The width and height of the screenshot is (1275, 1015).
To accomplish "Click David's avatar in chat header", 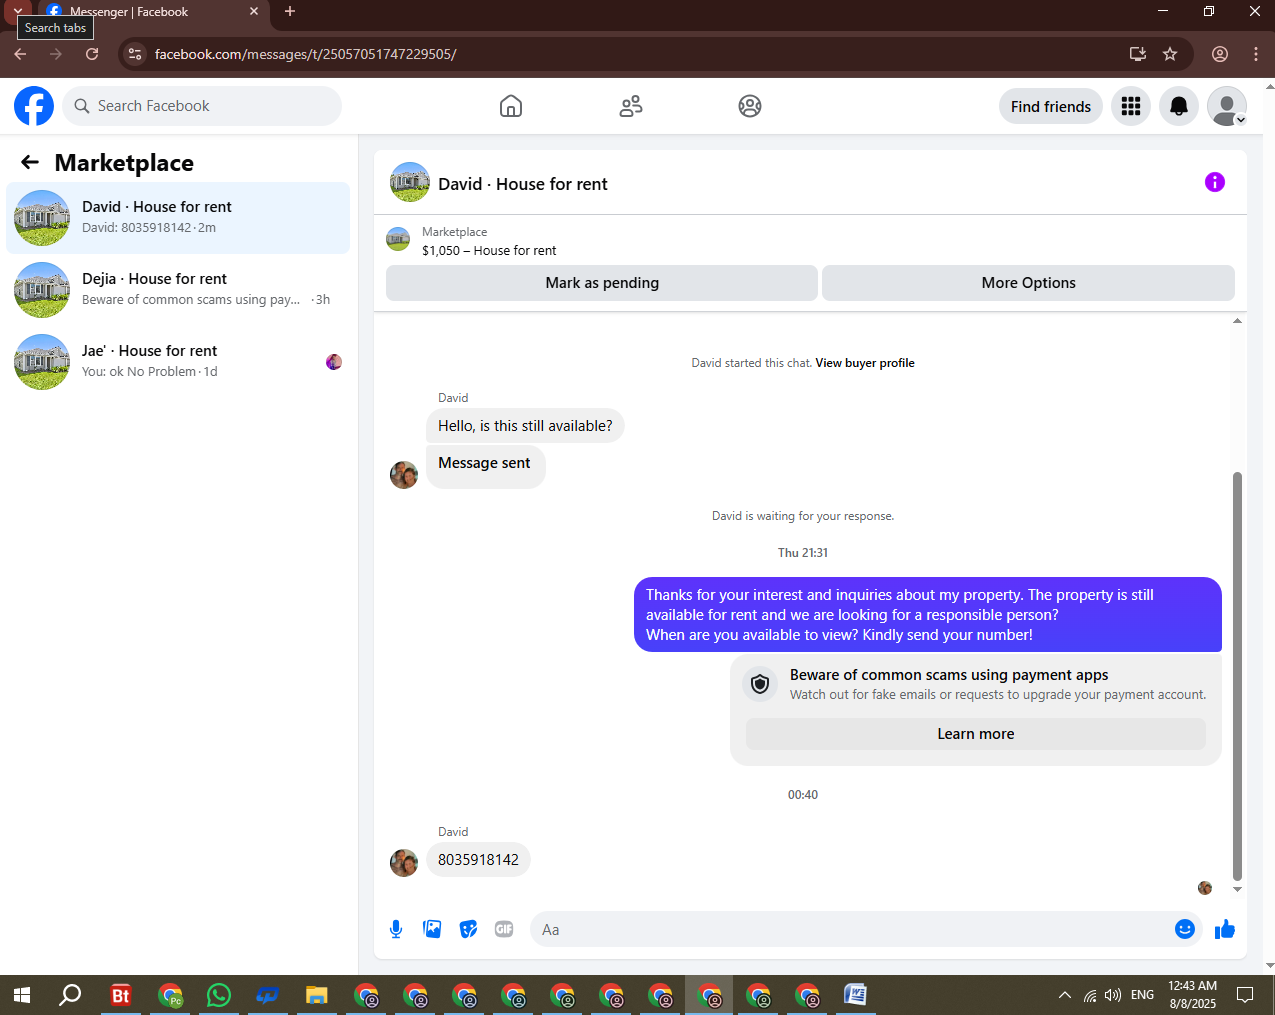I will click(x=410, y=182).
